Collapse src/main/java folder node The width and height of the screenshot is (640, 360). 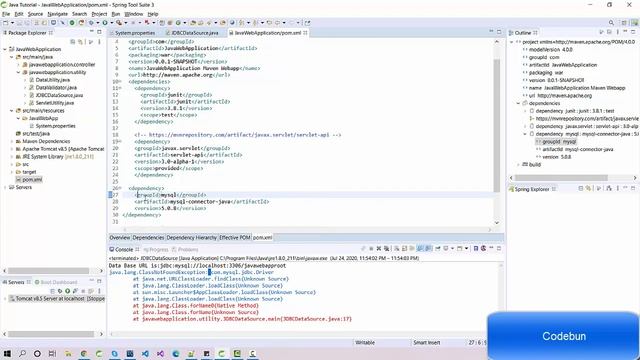12,57
